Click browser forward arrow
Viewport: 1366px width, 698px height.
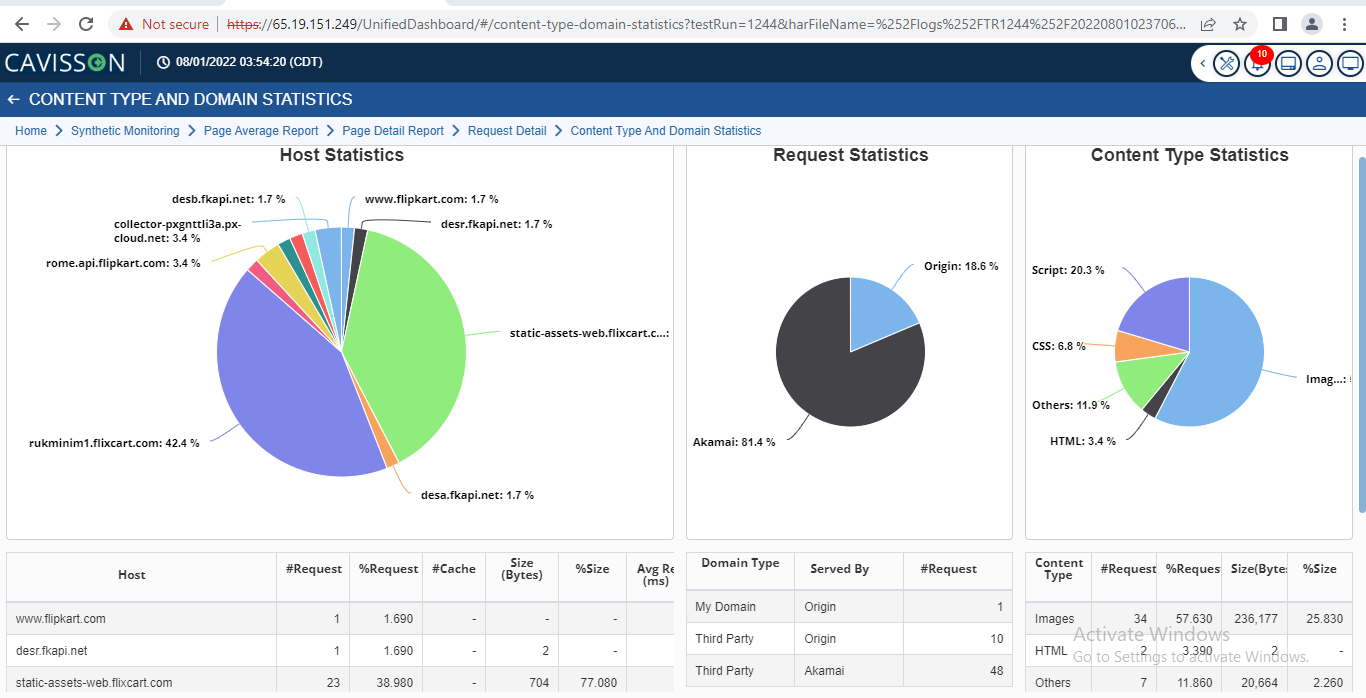pyautogui.click(x=54, y=24)
